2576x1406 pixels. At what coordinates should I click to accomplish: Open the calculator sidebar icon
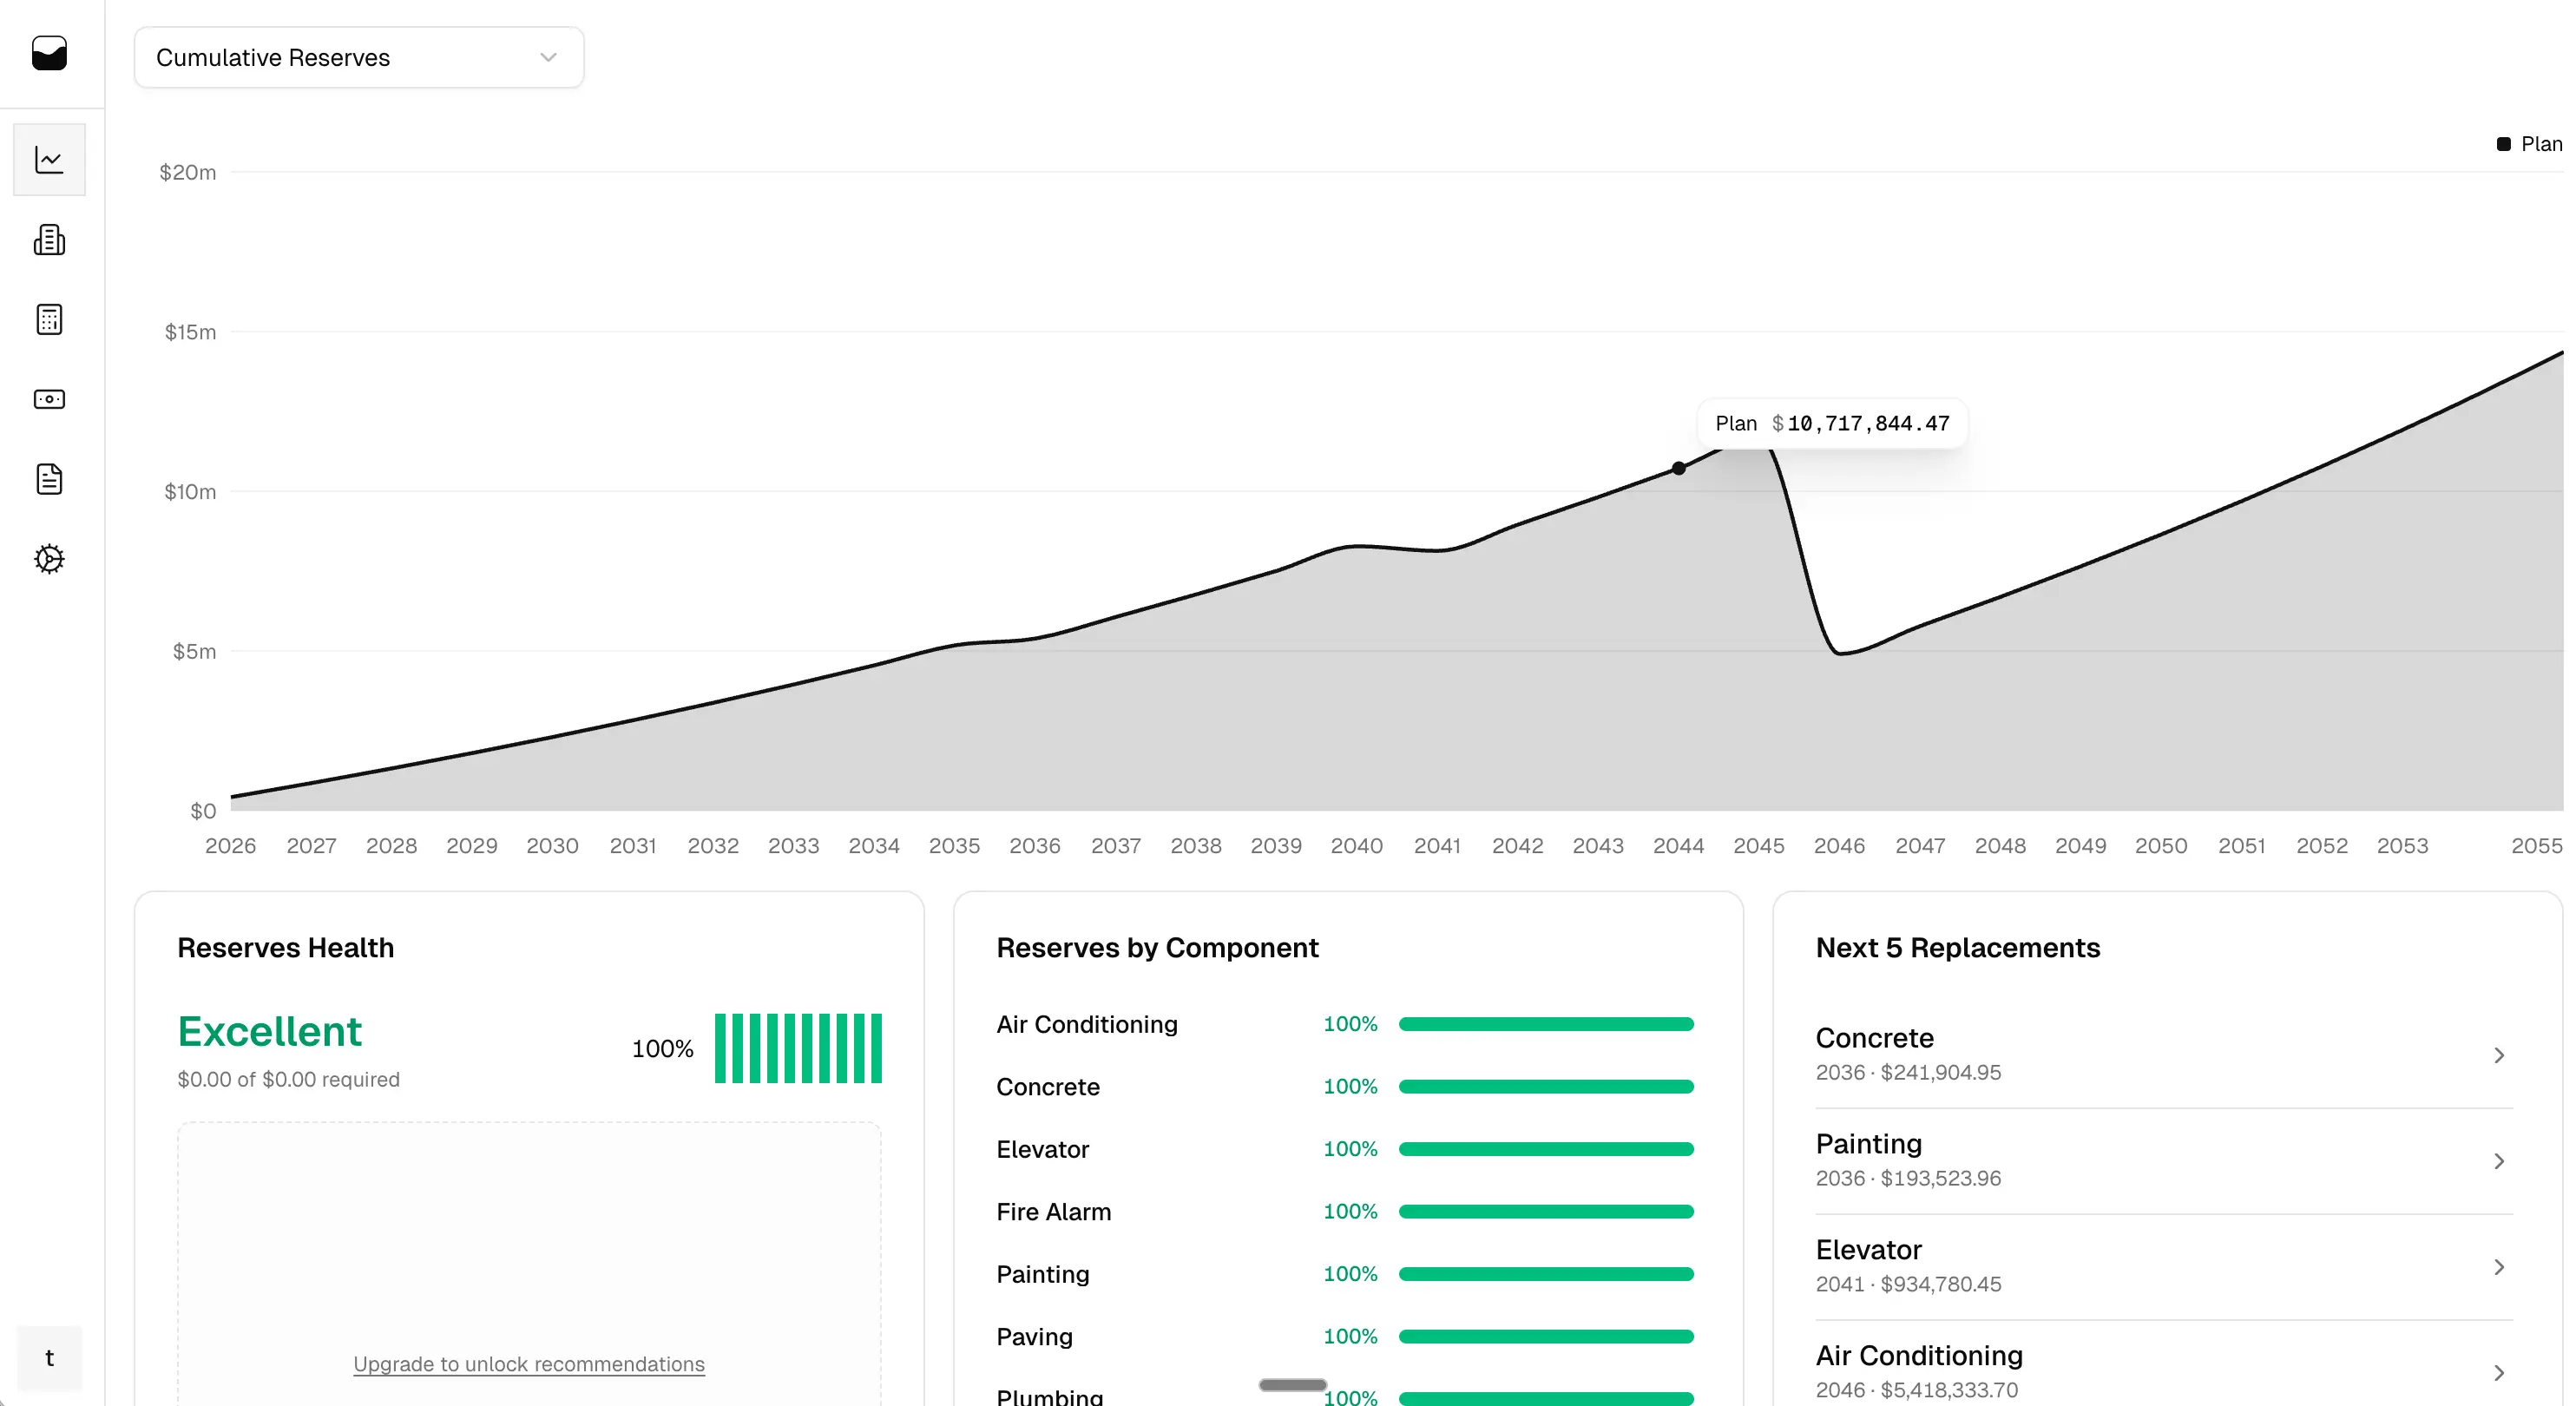click(x=49, y=320)
